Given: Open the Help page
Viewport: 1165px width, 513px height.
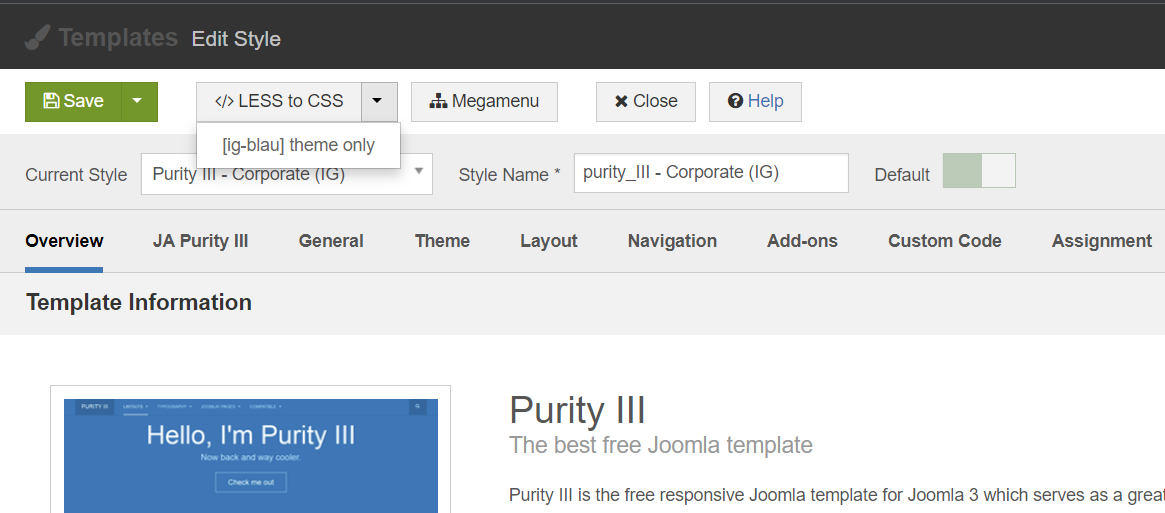Looking at the screenshot, I should click(x=755, y=101).
